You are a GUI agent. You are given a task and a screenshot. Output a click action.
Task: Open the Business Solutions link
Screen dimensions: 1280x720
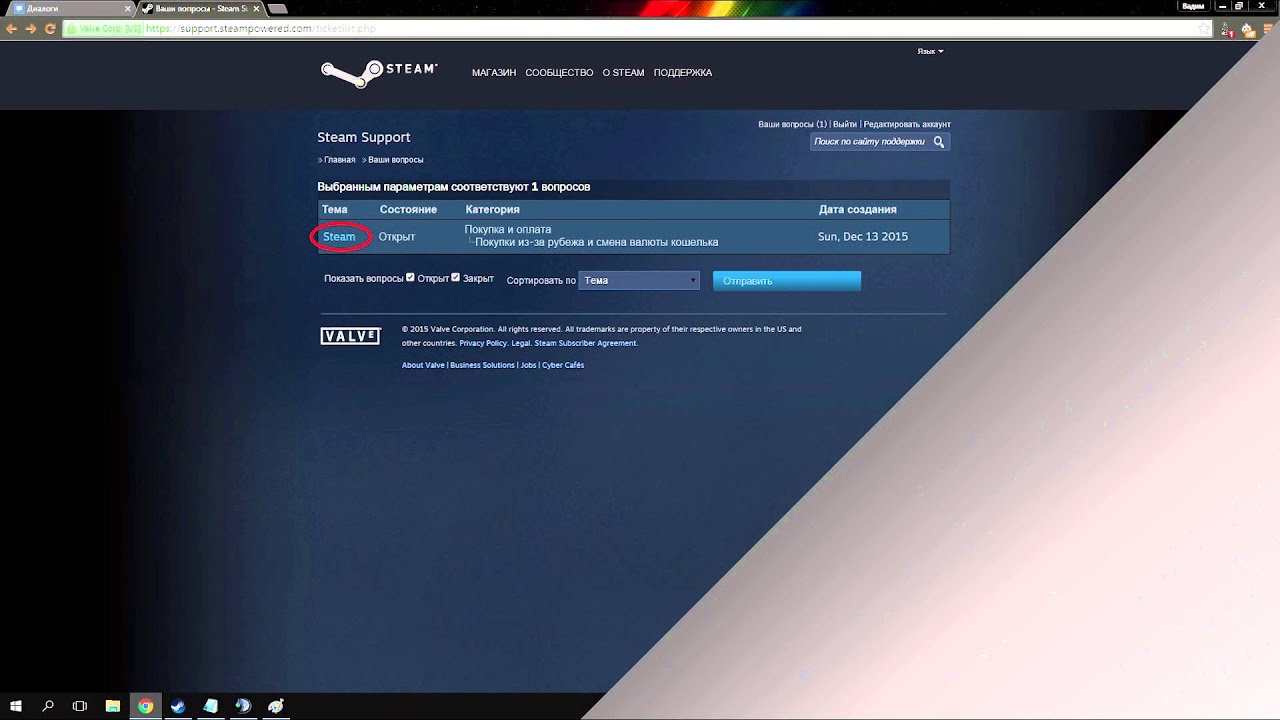tap(482, 365)
